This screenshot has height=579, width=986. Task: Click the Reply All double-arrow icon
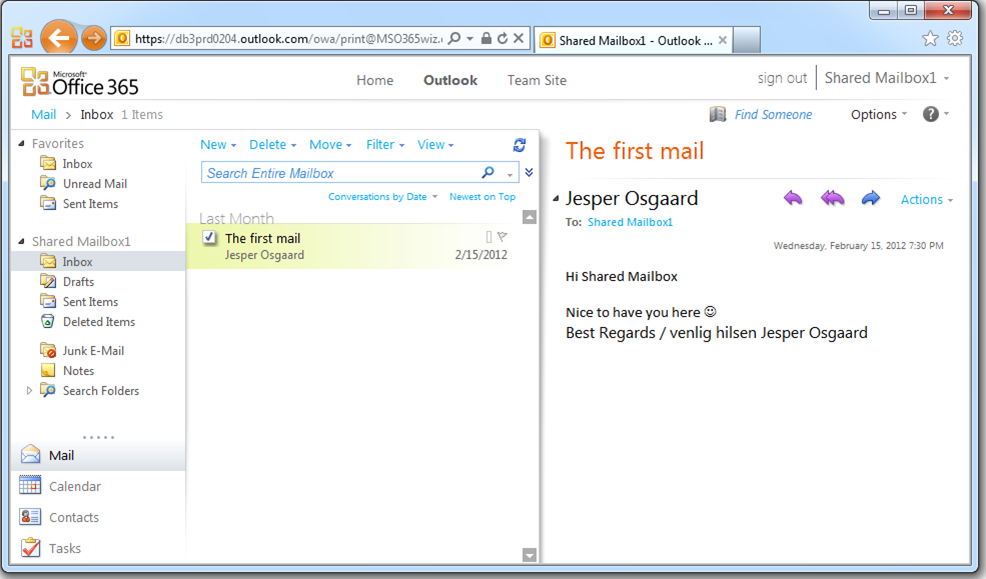point(832,199)
